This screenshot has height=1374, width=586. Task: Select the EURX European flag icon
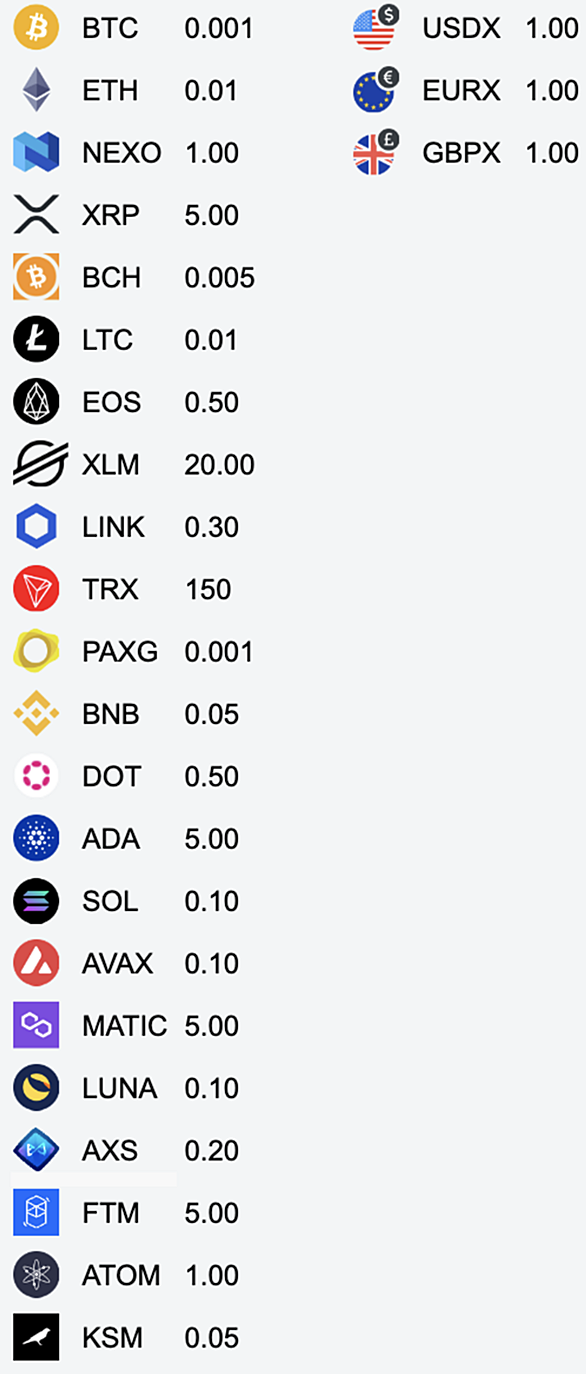coord(376,90)
